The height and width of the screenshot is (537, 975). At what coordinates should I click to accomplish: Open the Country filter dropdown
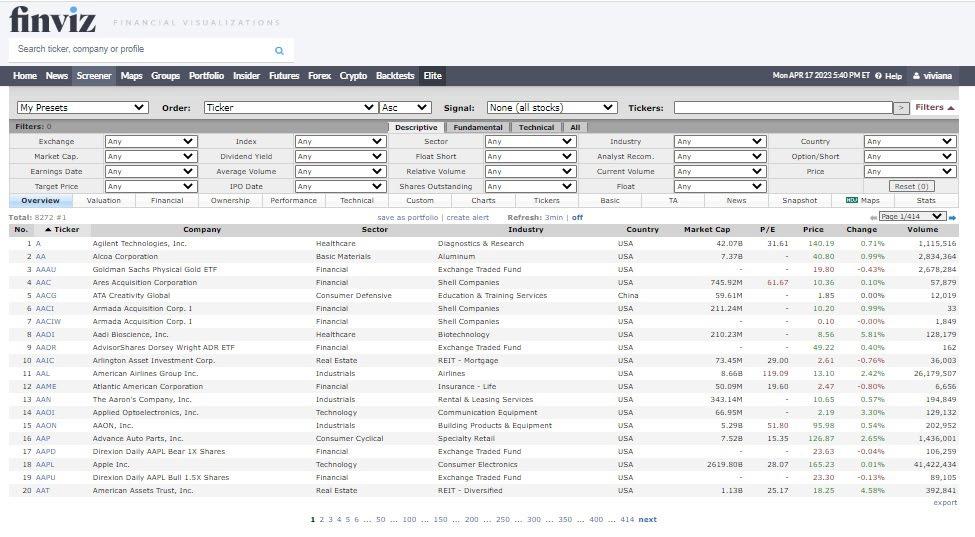click(909, 142)
